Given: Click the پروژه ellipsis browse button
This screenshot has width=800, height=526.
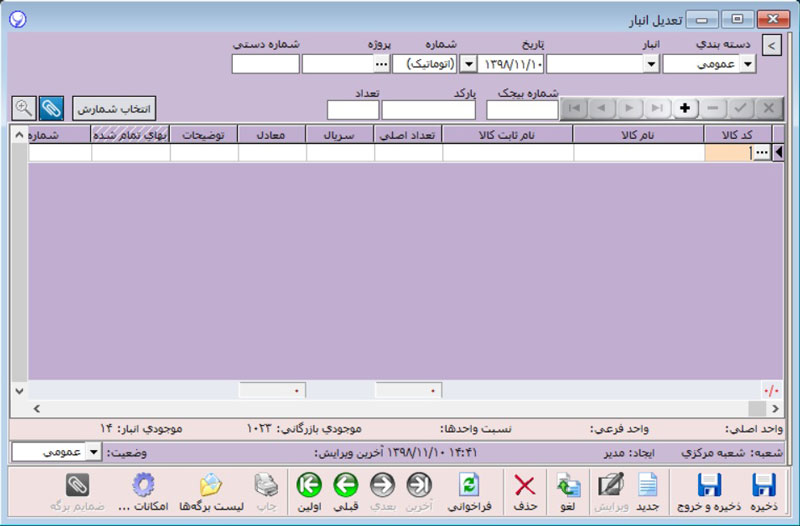Looking at the screenshot, I should 380,64.
